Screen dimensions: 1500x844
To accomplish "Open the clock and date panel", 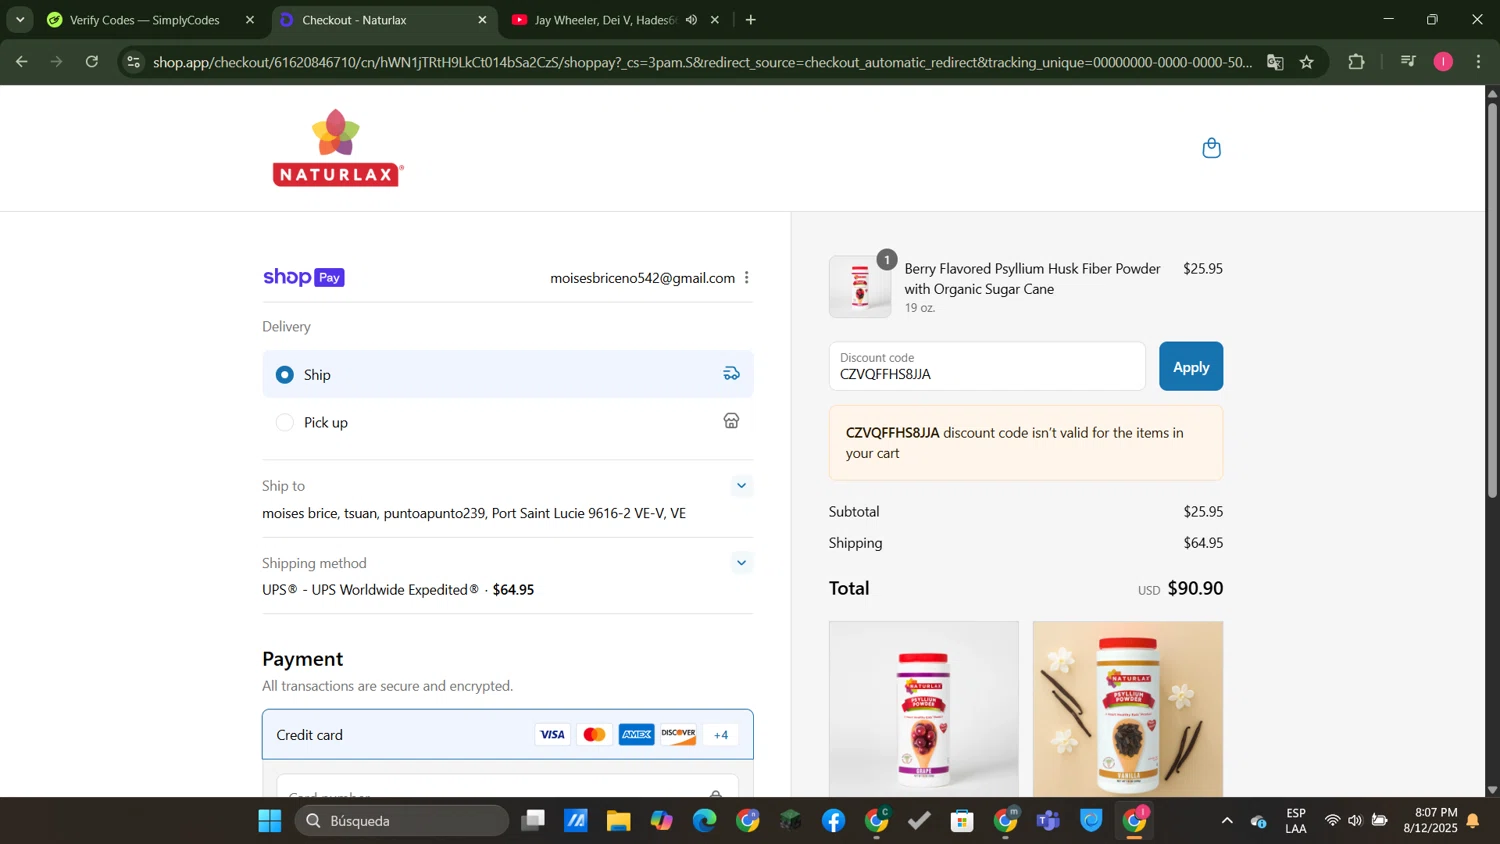I will 1430,821.
